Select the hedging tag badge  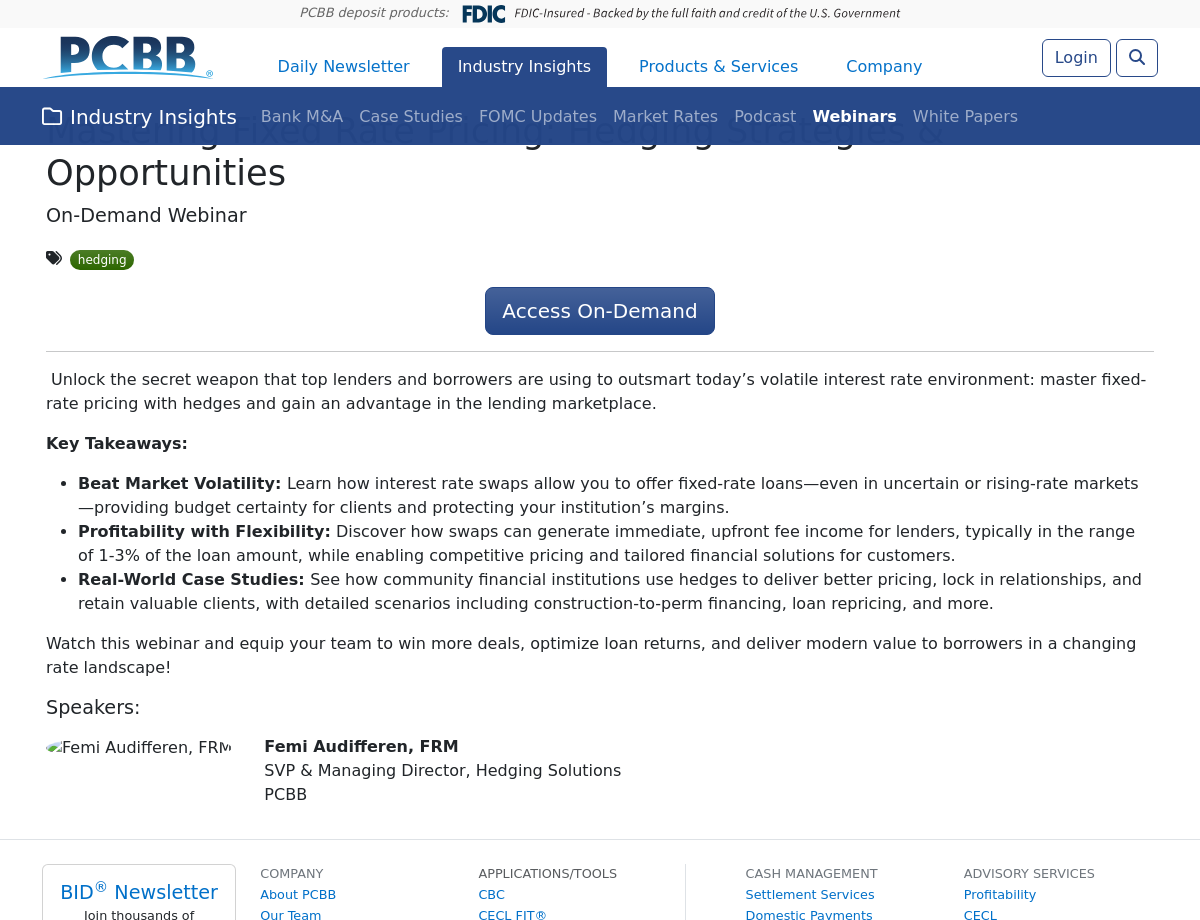point(102,260)
